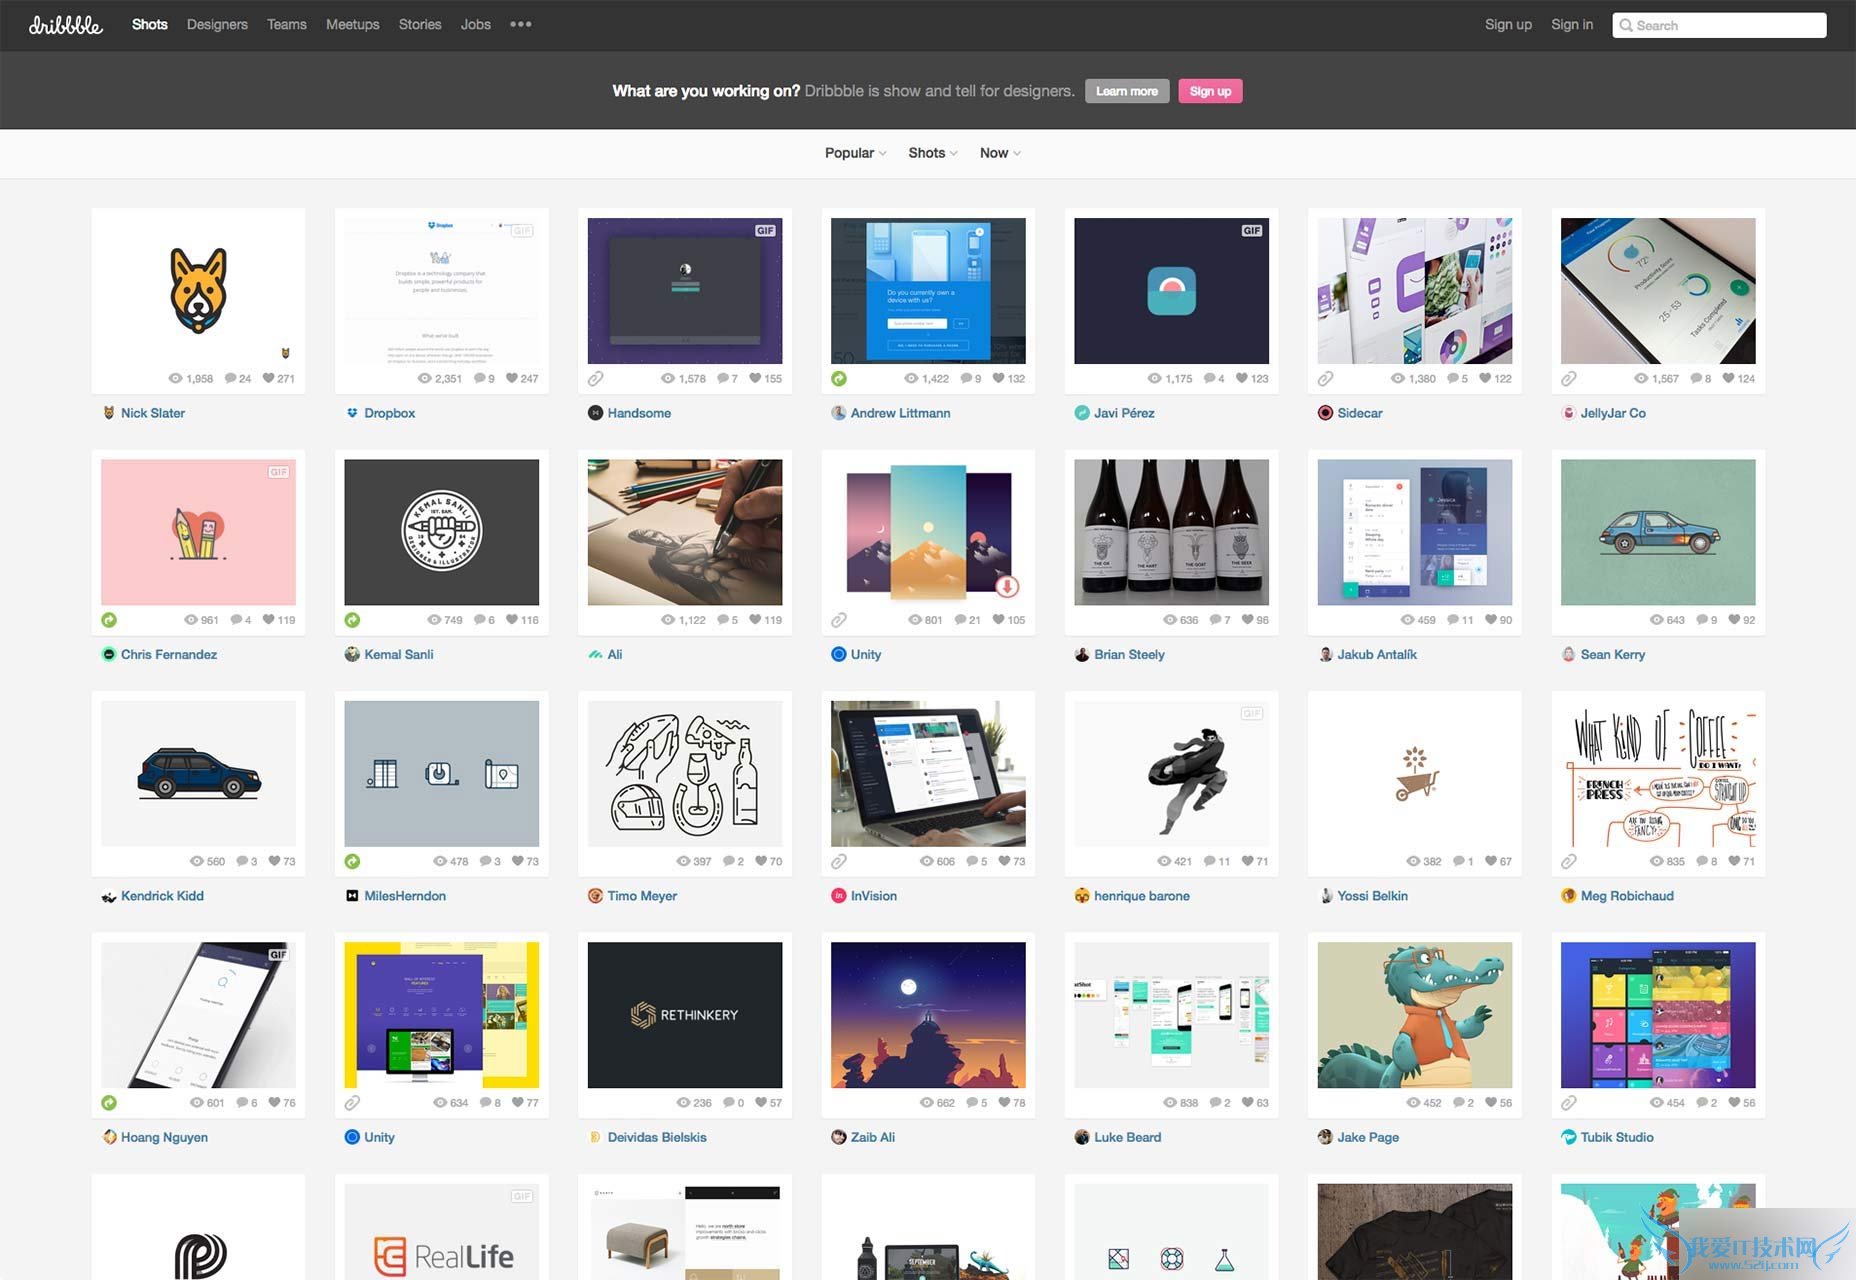Go to Stories in the navigation
The height and width of the screenshot is (1280, 1856).
[x=420, y=24]
